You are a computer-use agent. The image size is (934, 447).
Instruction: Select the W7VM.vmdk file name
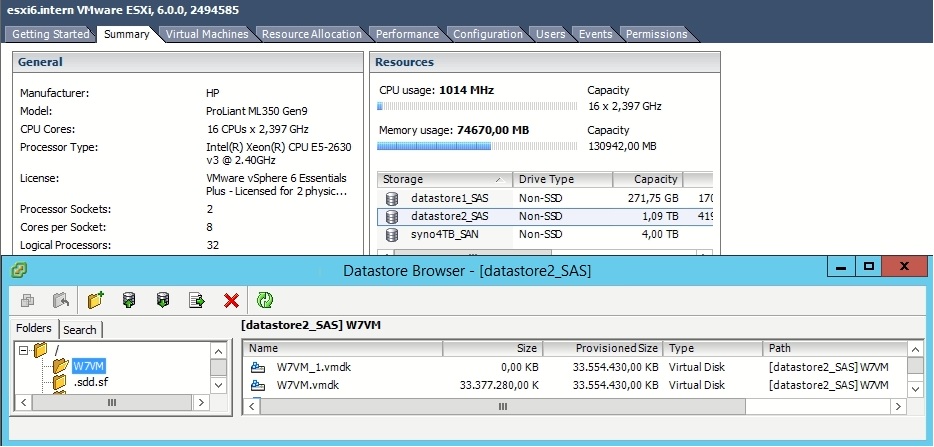coord(307,385)
